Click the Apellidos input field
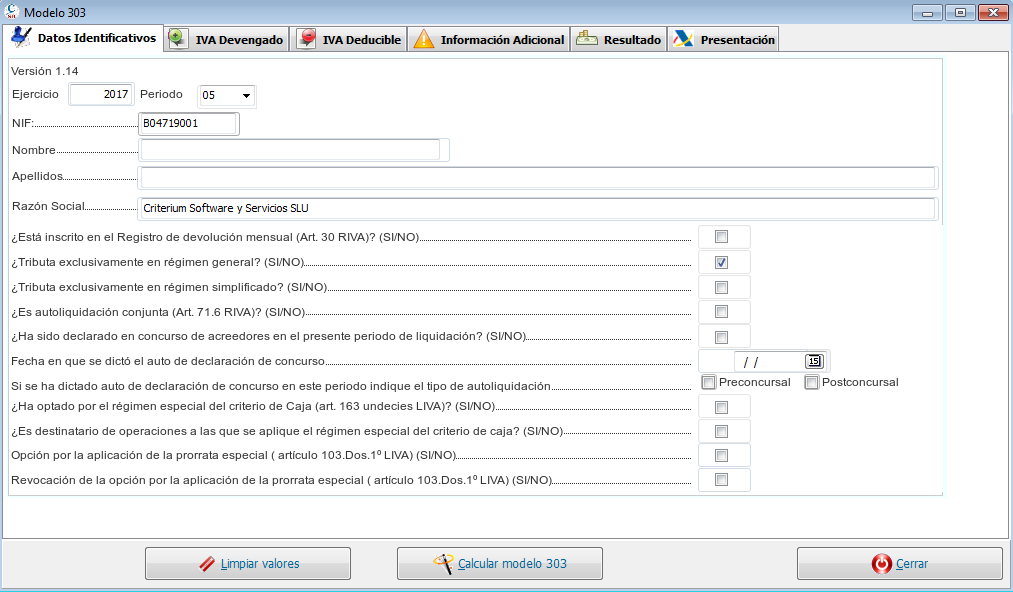This screenshot has height=592, width=1013. (x=538, y=177)
